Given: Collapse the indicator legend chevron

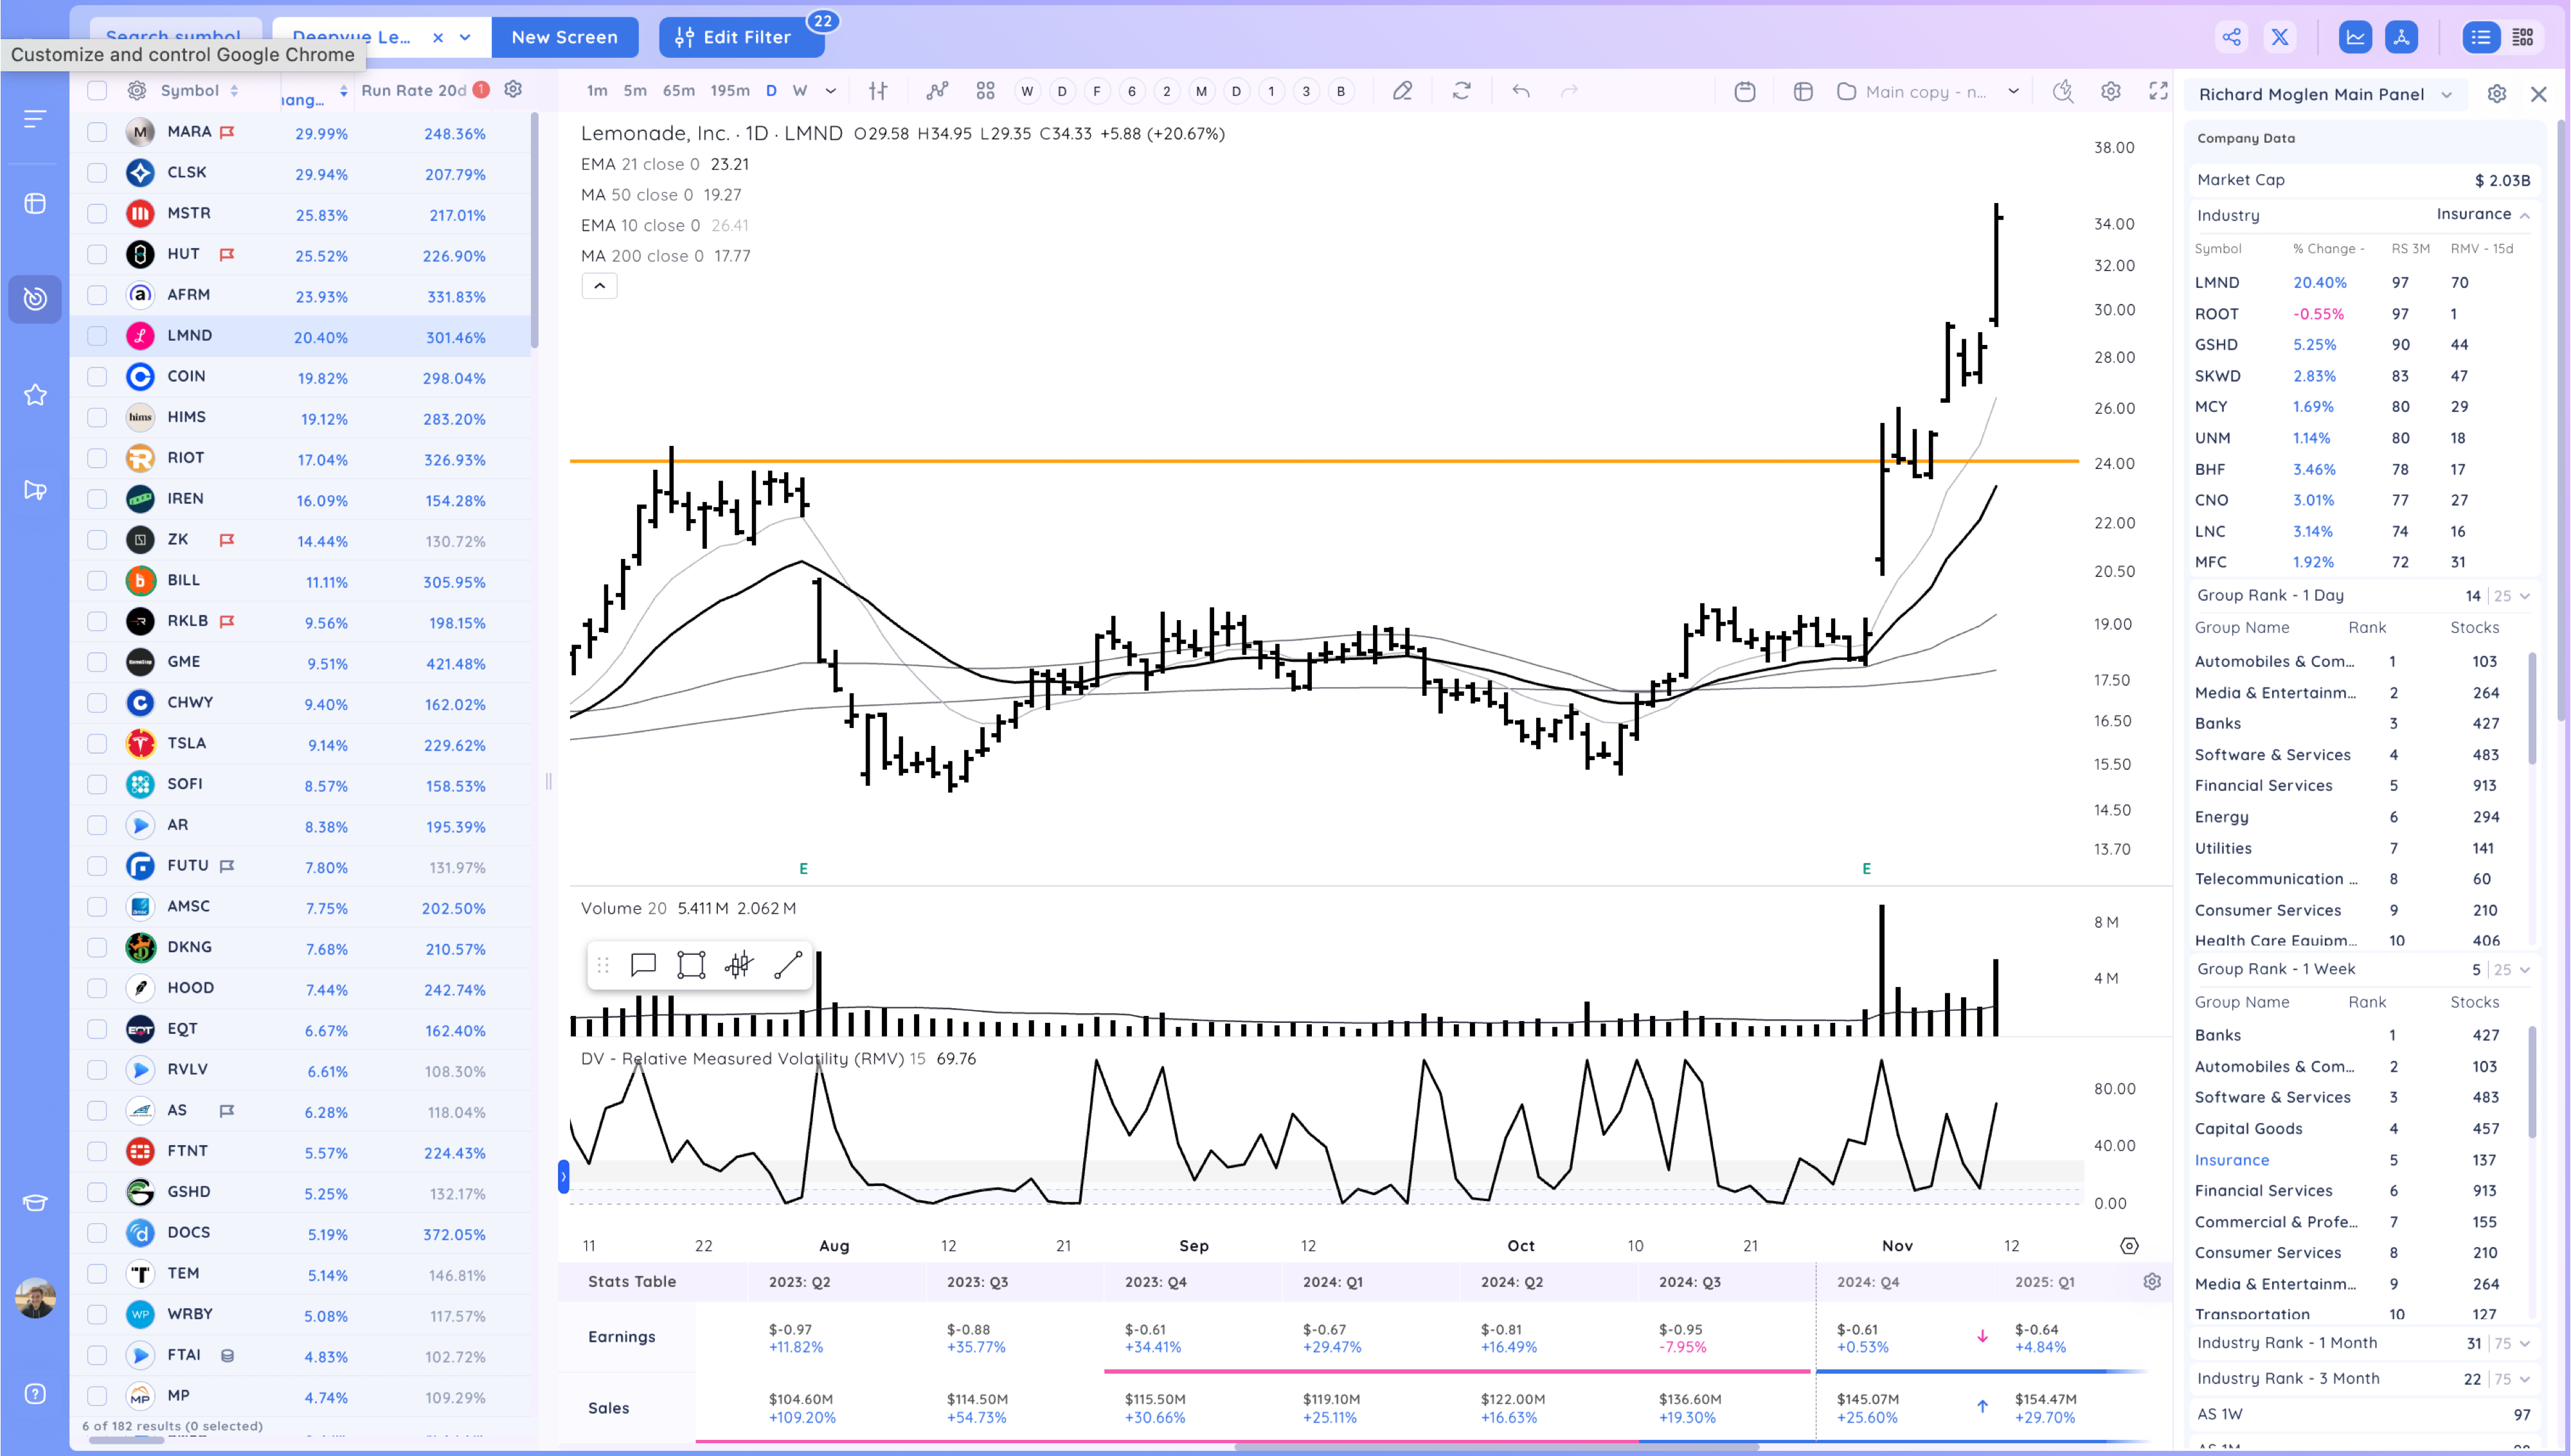Looking at the screenshot, I should 599,286.
